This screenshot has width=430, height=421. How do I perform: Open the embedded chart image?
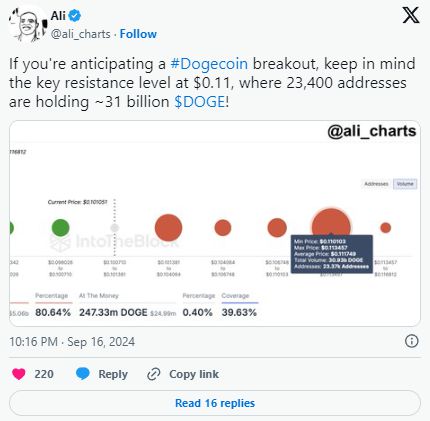pyautogui.click(x=215, y=223)
